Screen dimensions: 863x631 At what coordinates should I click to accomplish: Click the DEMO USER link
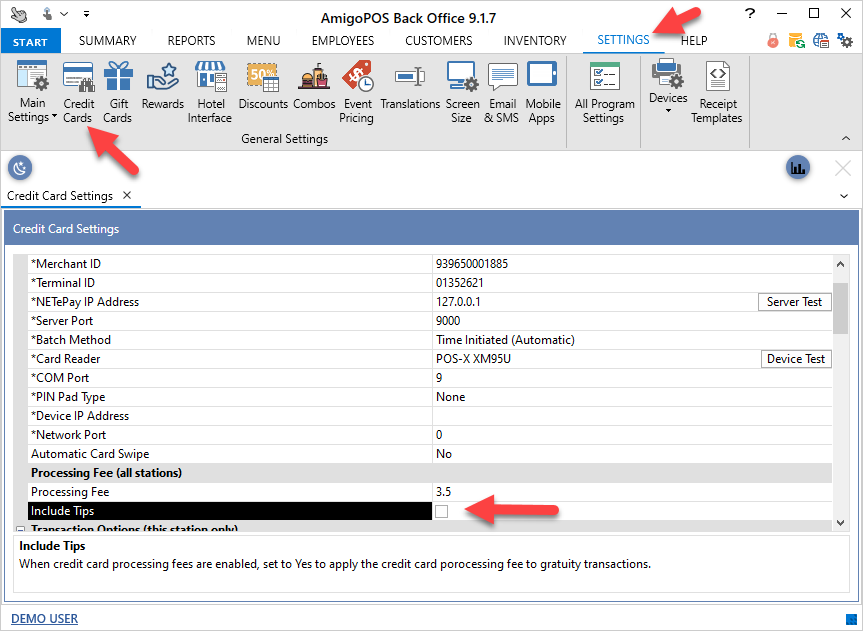pyautogui.click(x=44, y=619)
